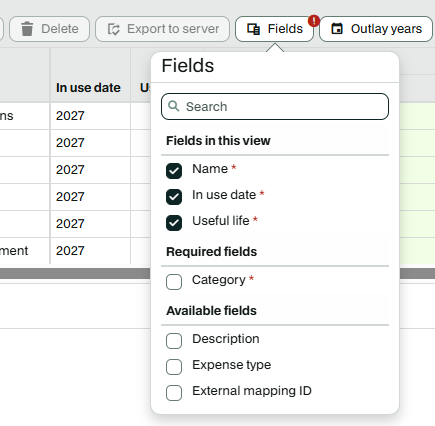
Task: Click the calendar icon in Outlay years
Action: pos(337,29)
